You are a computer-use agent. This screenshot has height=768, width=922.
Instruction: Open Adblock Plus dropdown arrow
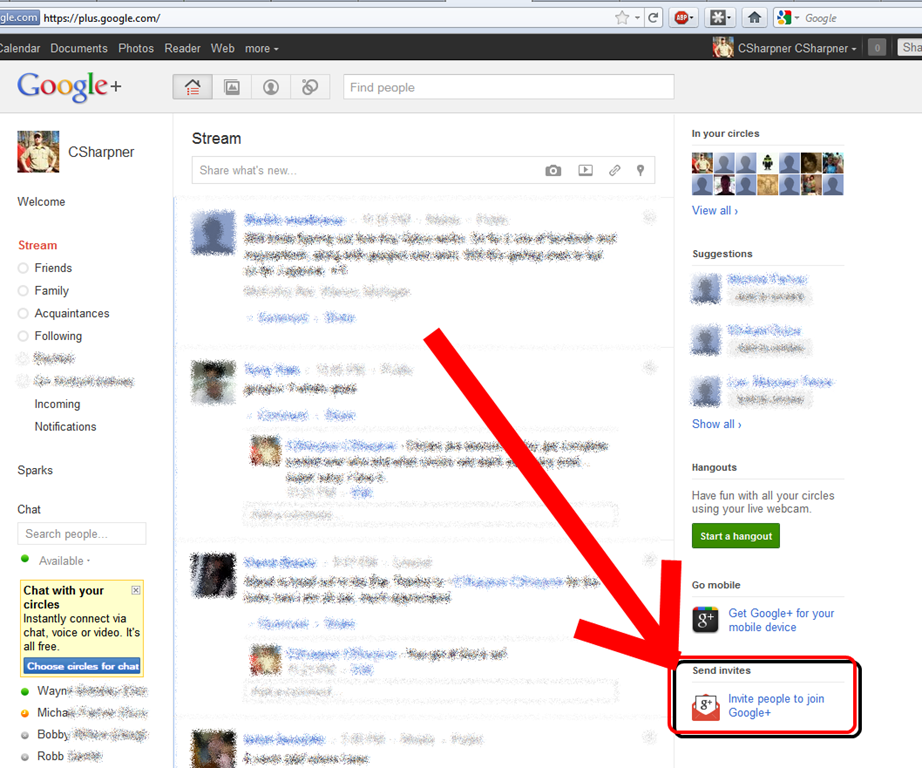point(692,18)
